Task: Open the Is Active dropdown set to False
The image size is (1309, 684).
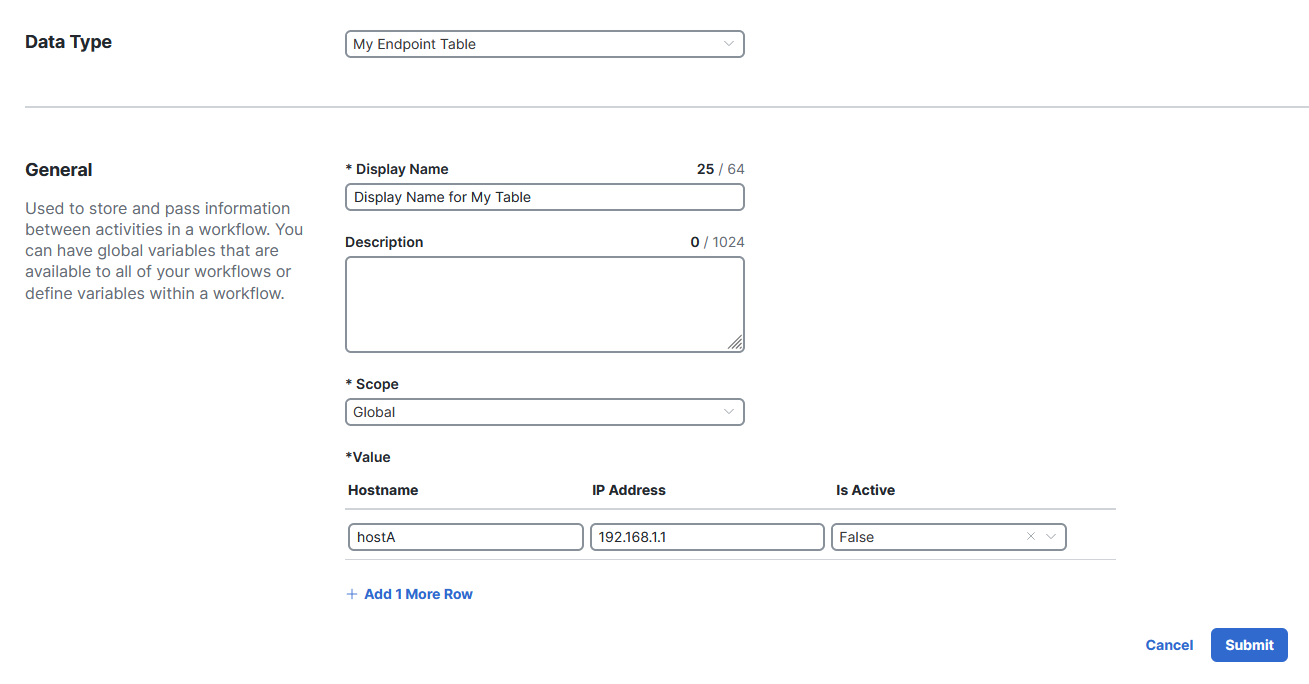Action: pyautogui.click(x=948, y=537)
